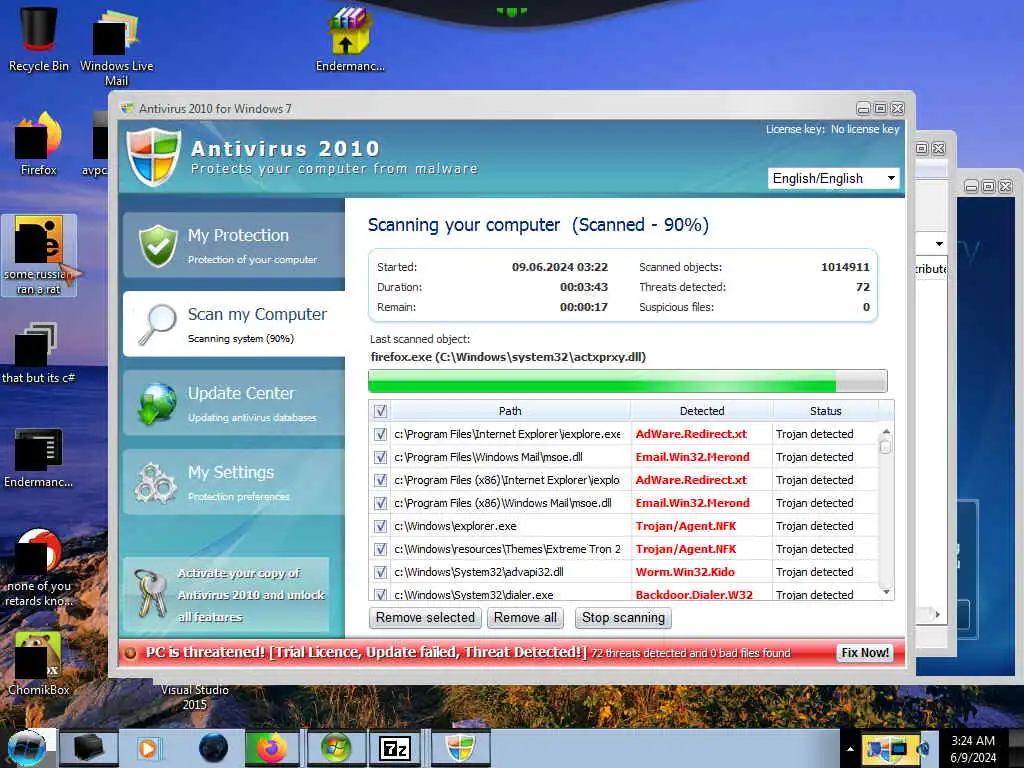Uncheck the Program Files (x86) Internet Explorer row
This screenshot has width=1024, height=768.
(381, 480)
